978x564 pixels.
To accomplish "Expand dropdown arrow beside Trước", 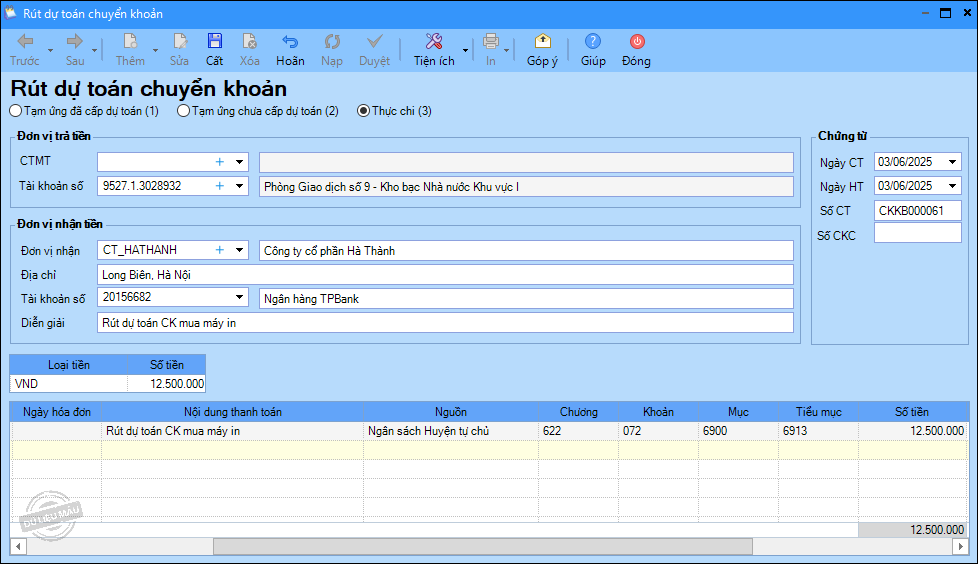I will (x=51, y=51).
